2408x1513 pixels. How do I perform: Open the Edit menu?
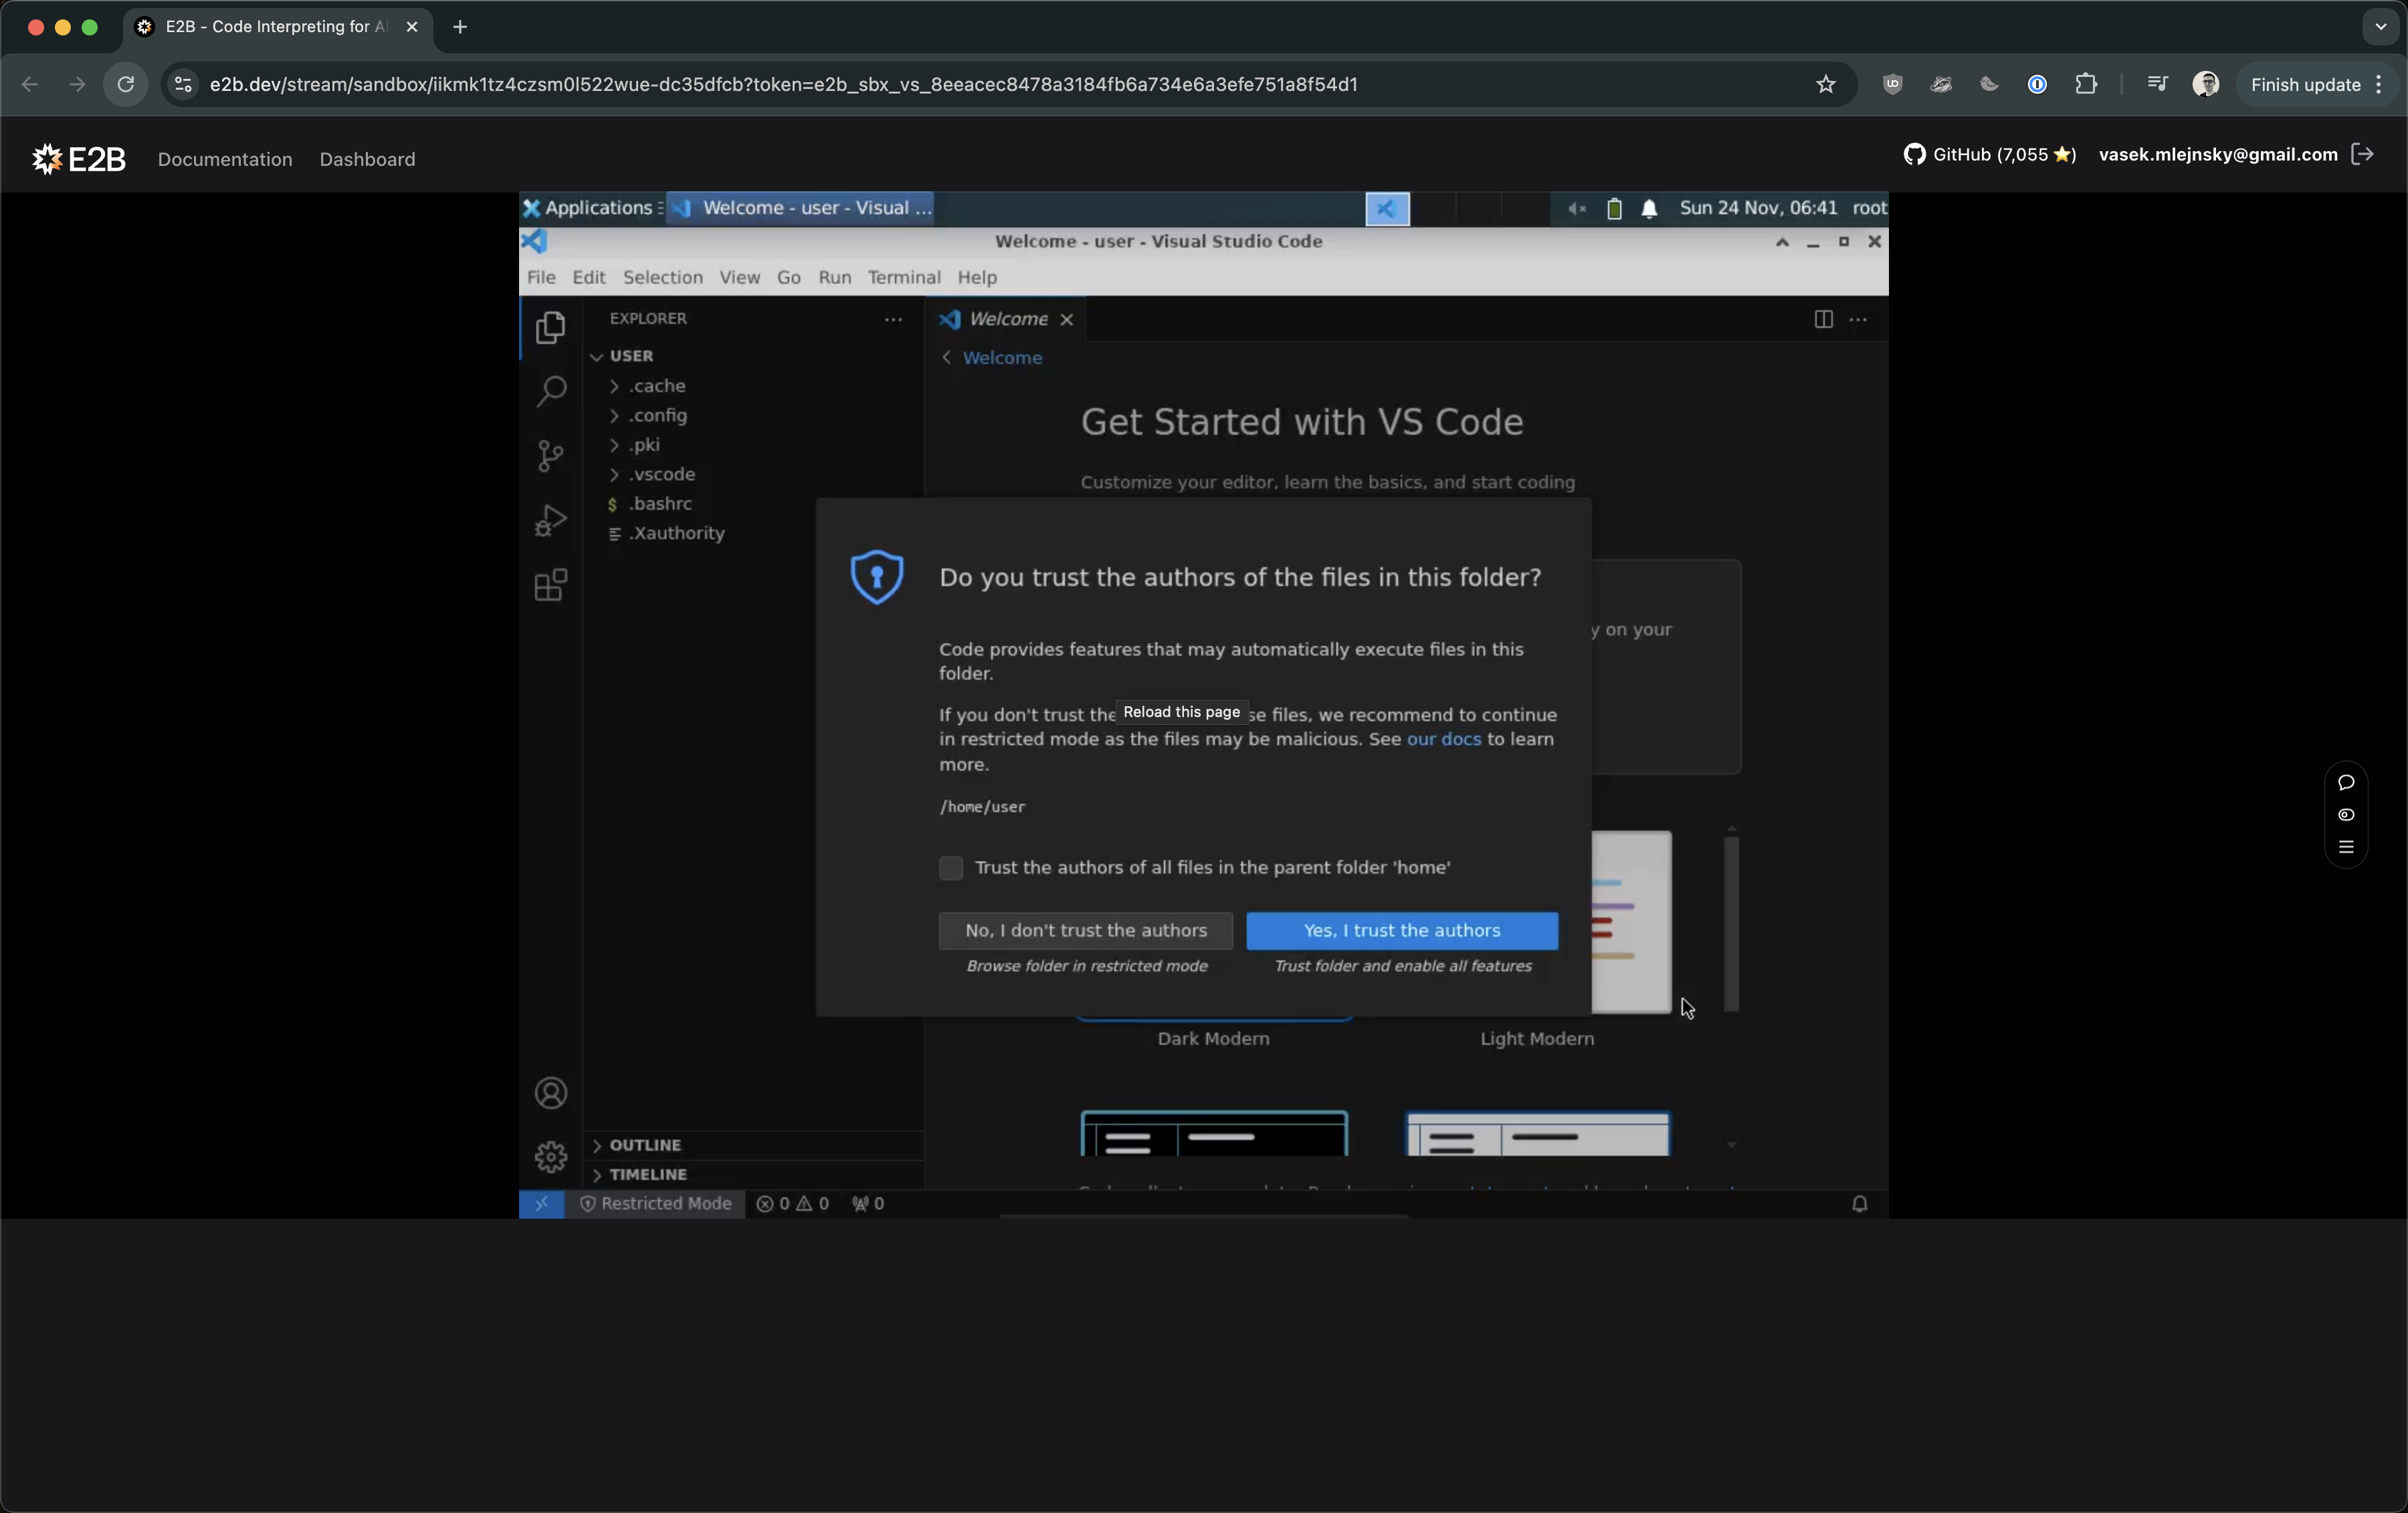tap(589, 277)
